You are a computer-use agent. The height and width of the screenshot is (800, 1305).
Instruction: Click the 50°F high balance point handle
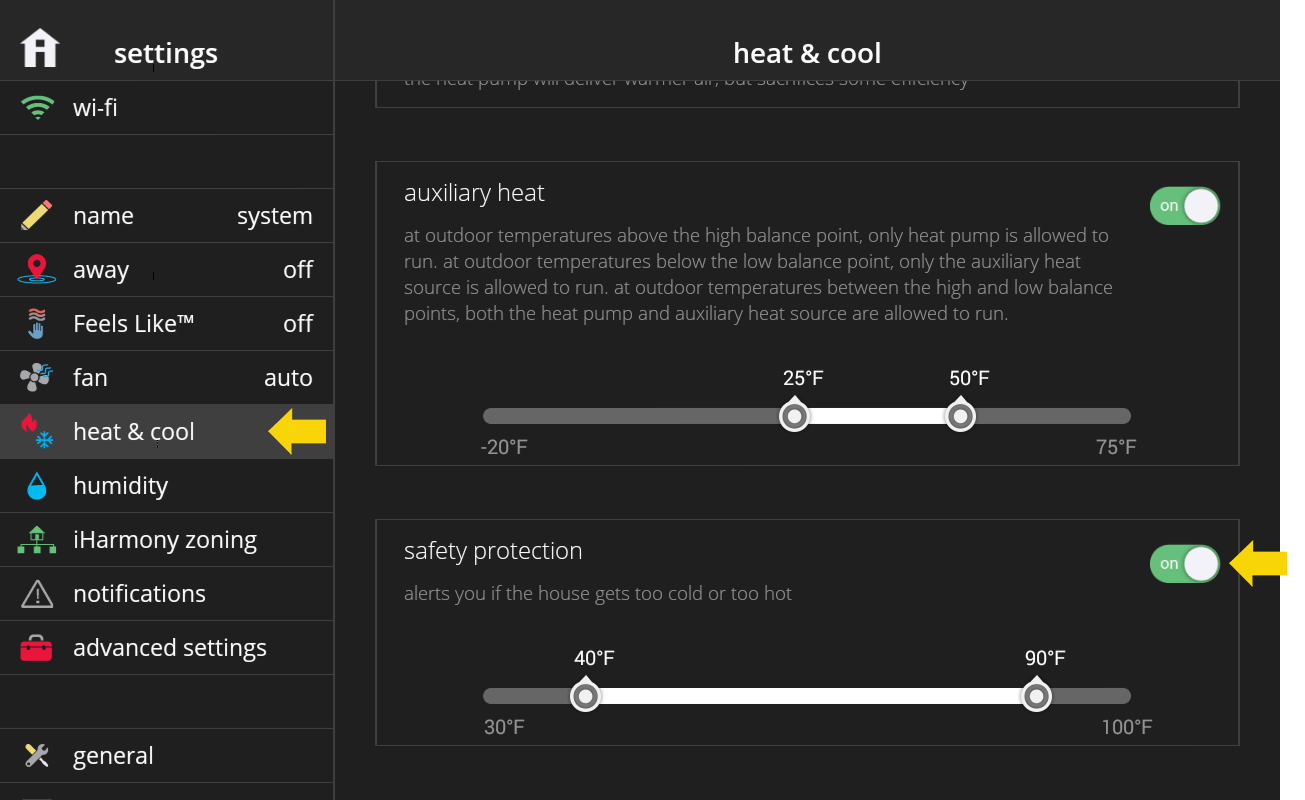point(961,415)
